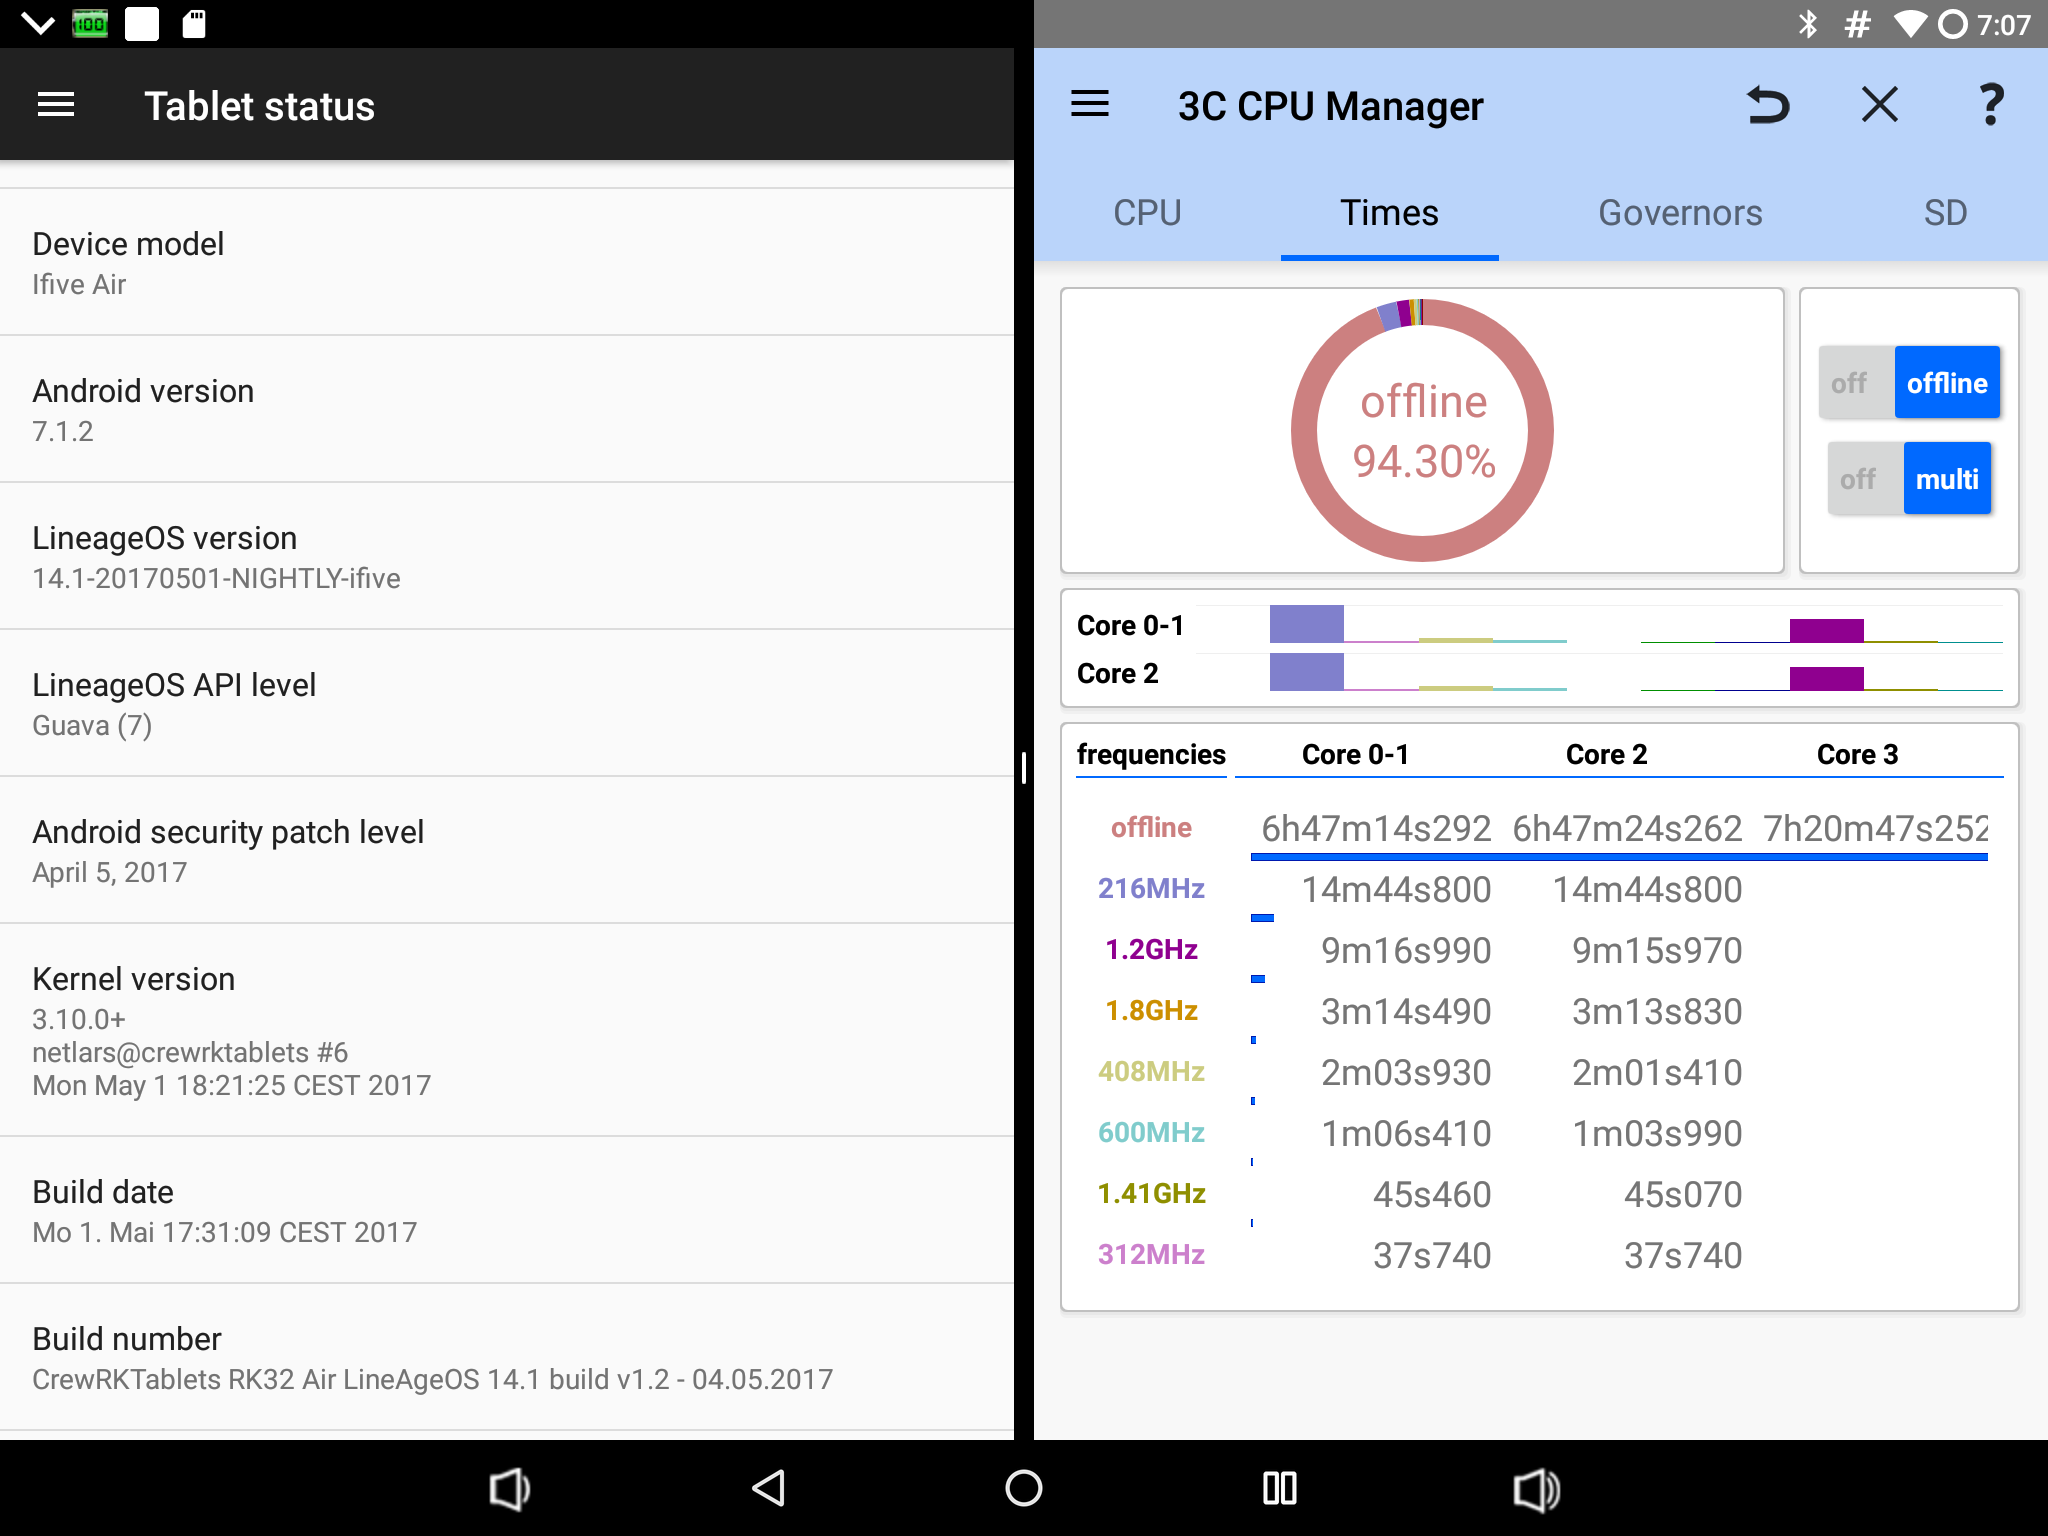Tap the Device model Ifive Air entry
Viewport: 2048px width, 1536px height.
tap(507, 263)
